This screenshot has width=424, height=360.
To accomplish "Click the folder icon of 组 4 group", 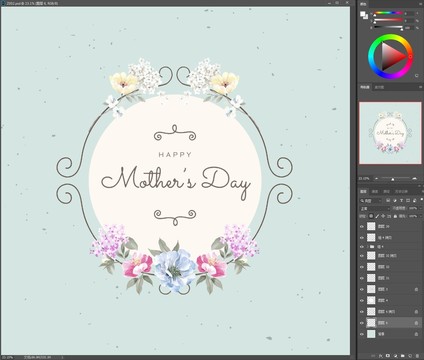I will pyautogui.click(x=371, y=247).
